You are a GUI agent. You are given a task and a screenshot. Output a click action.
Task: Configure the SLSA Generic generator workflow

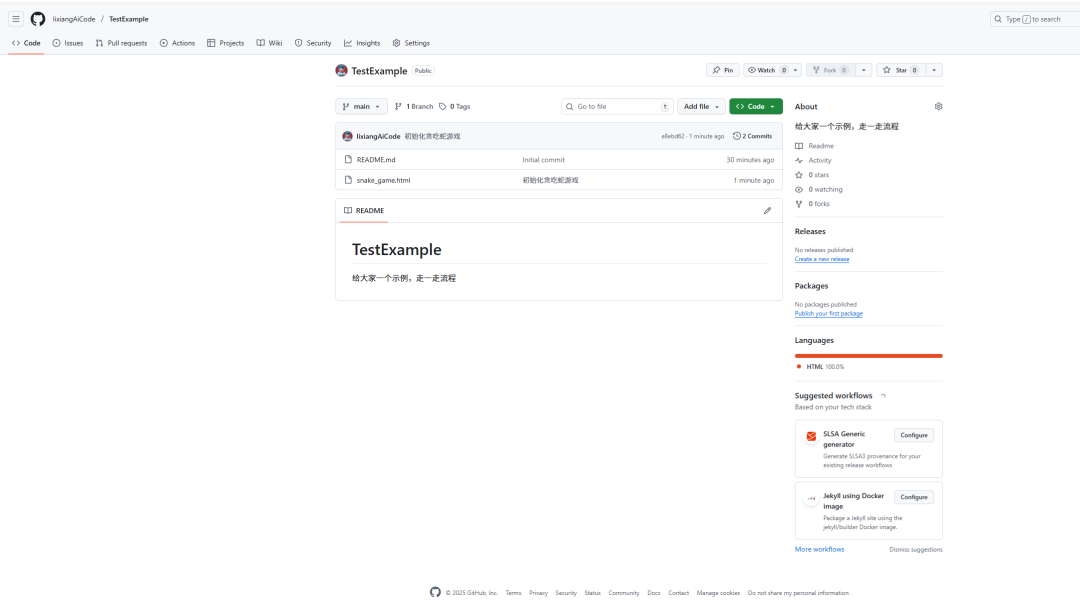[x=913, y=435]
